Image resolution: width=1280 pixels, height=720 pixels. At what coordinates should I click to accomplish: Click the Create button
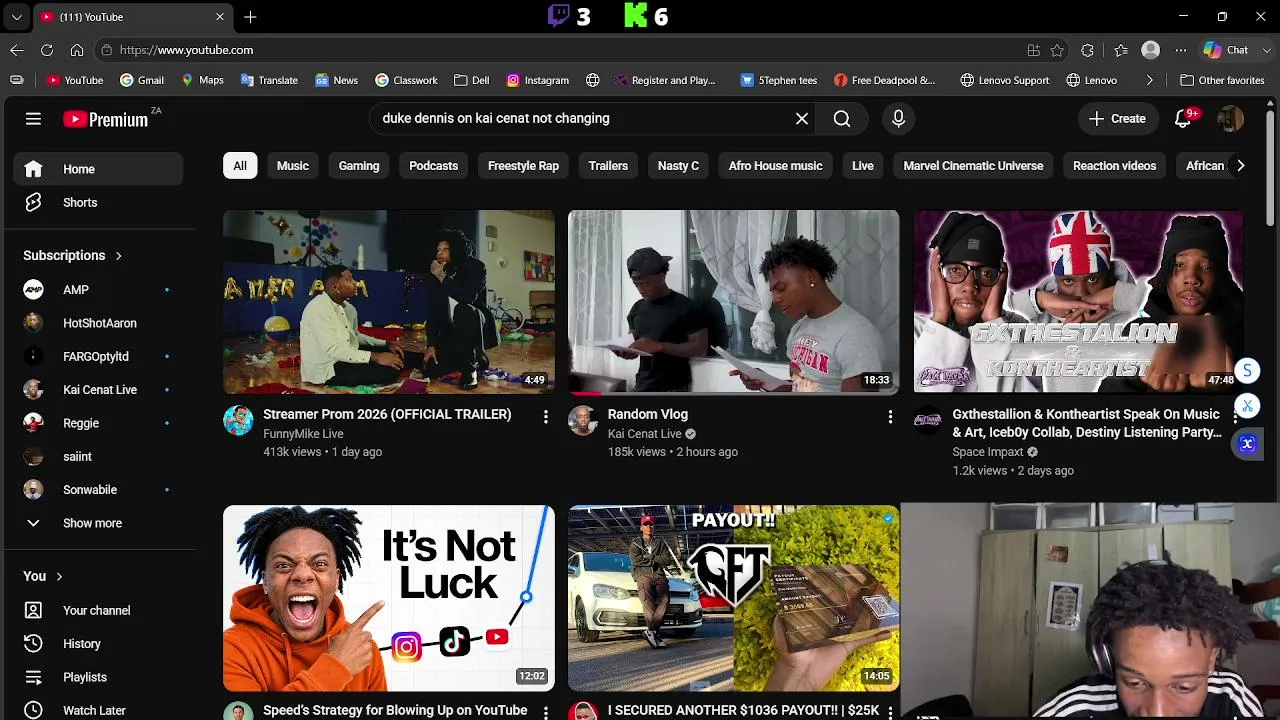1118,119
